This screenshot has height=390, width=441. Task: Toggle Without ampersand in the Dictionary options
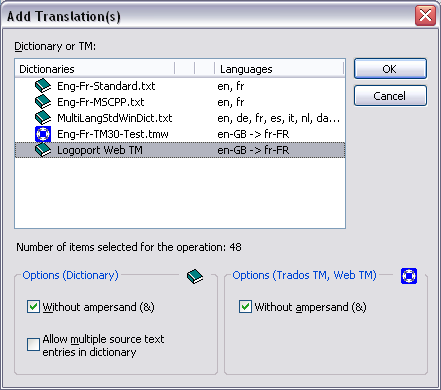33,307
